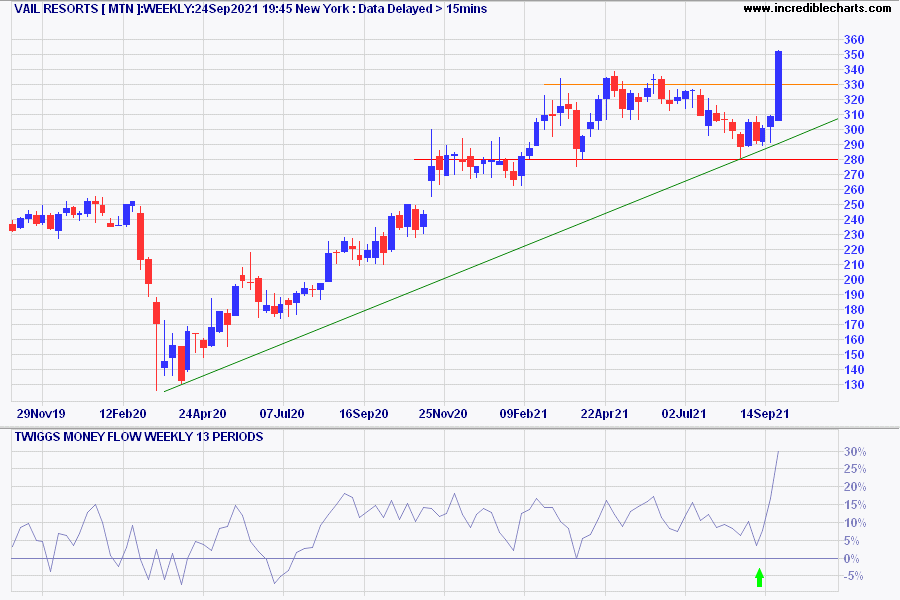Click the 09Feb21 date label
This screenshot has width=900, height=600.
[x=523, y=413]
